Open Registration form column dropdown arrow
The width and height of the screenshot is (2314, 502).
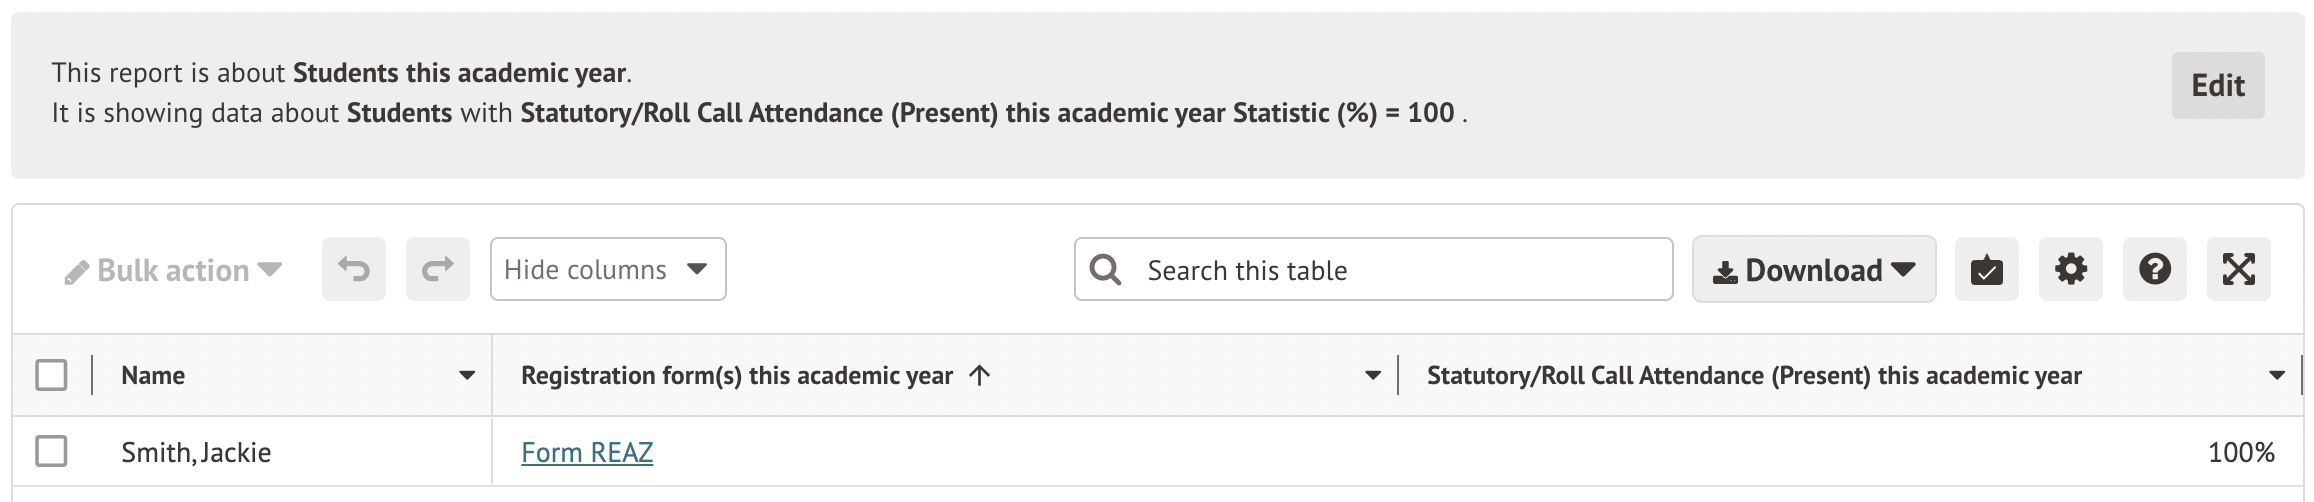(1372, 376)
